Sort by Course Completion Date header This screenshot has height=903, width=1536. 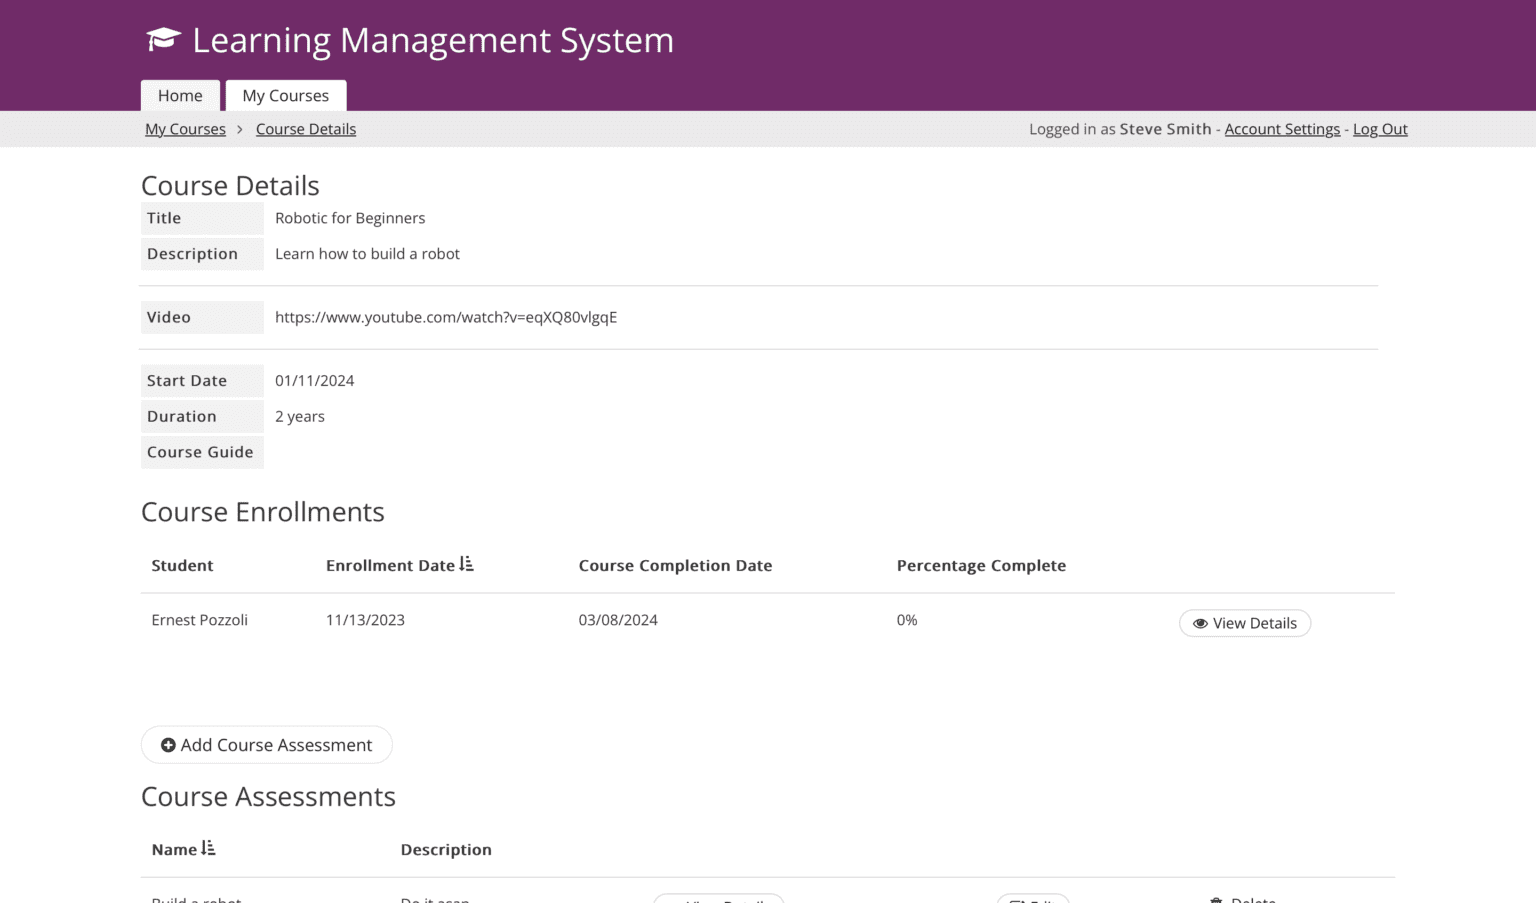point(675,566)
